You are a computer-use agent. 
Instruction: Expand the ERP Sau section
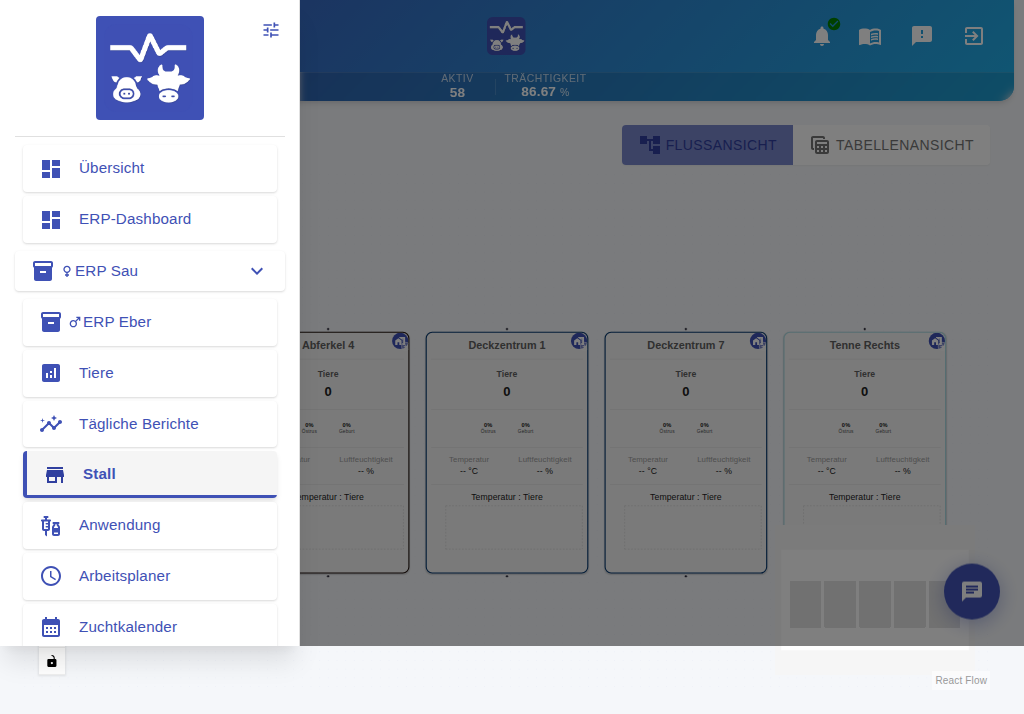tap(150, 270)
